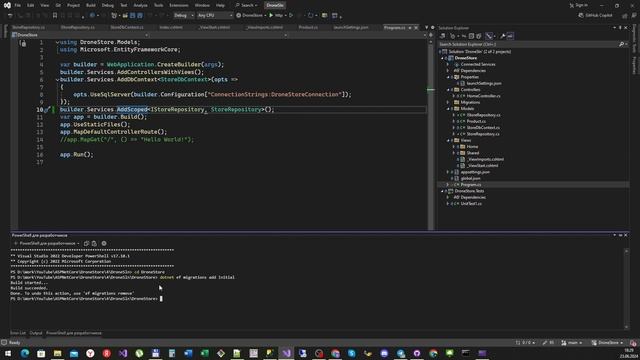Image resolution: width=640 pixels, height=360 pixels.
Task: Select UnitTest1.cs in Solution Explorer
Action: tap(471, 204)
